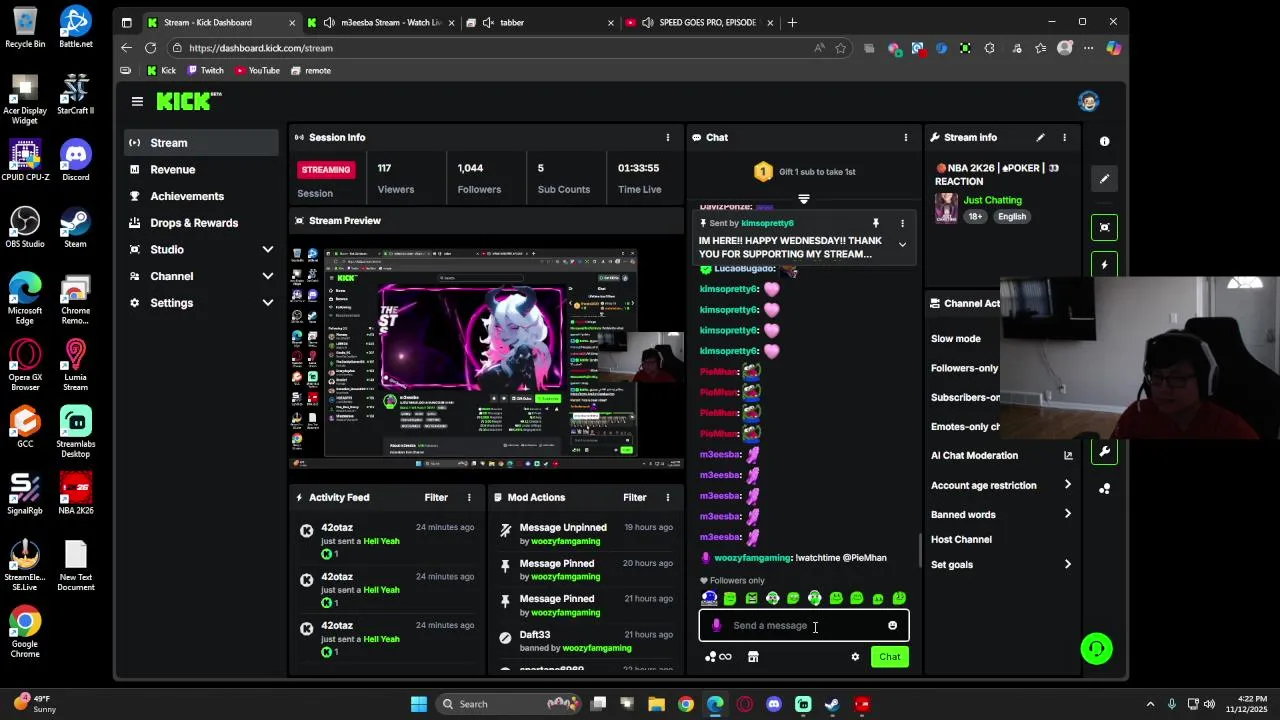
Task: Open Mod Actions more options menu
Action: coord(668,497)
